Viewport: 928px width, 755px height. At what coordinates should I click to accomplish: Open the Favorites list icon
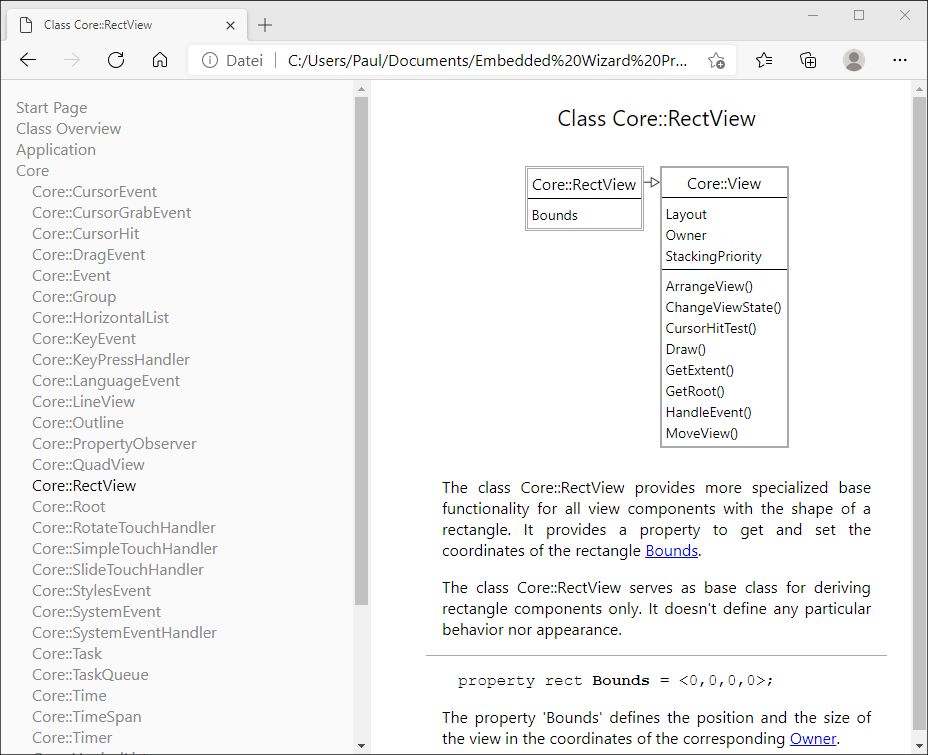(764, 60)
